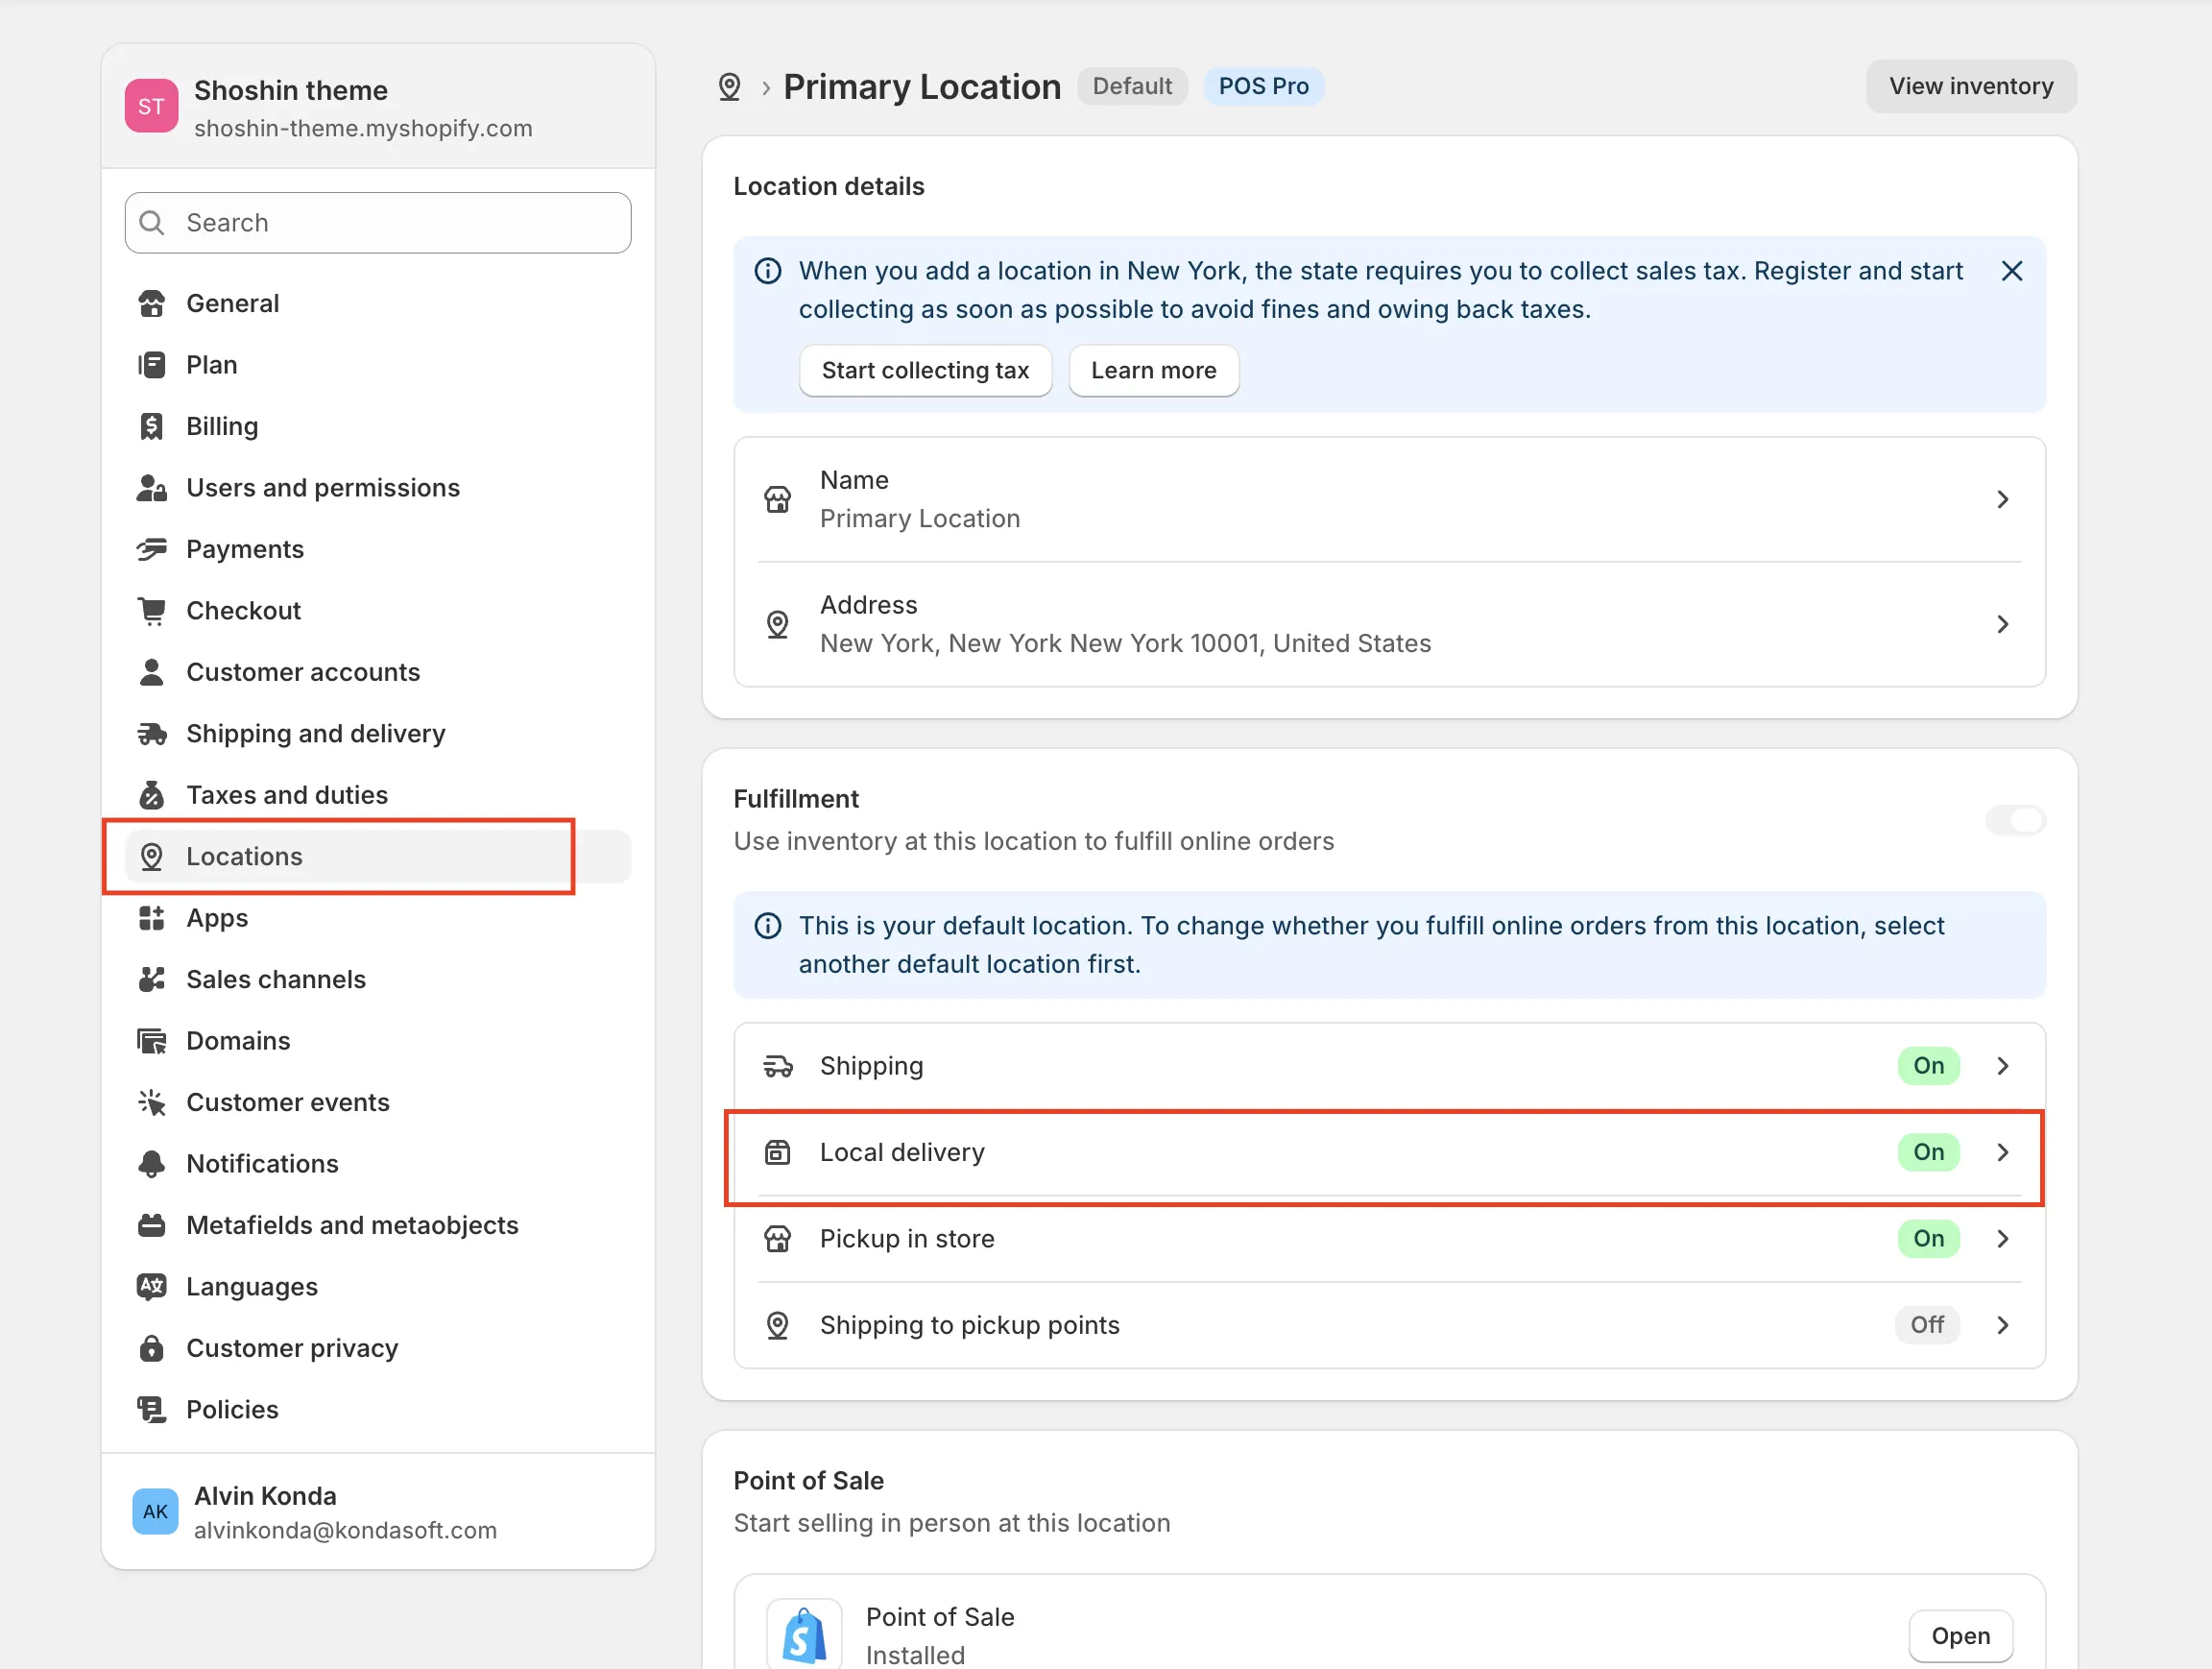Image resolution: width=2212 pixels, height=1669 pixels.
Task: Open Pickup in store chevron
Action: pyautogui.click(x=2002, y=1238)
